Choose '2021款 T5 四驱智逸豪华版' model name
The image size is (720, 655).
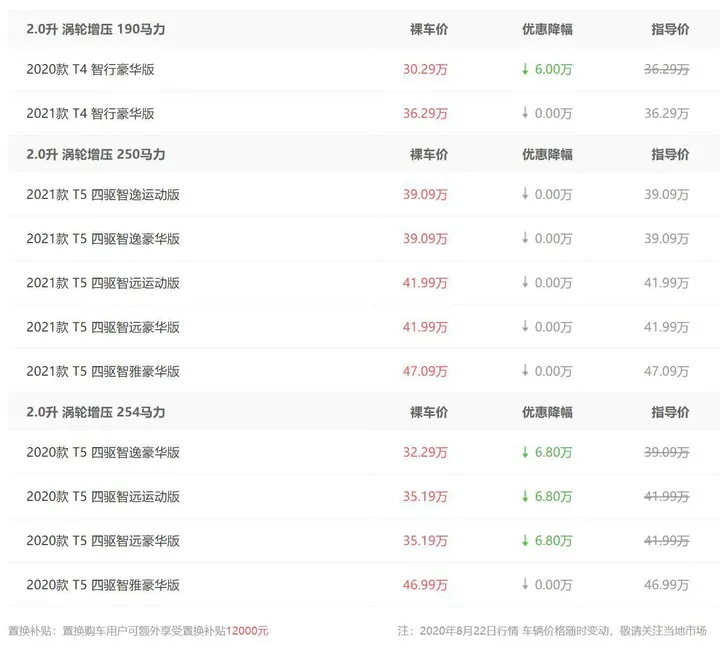103,239
